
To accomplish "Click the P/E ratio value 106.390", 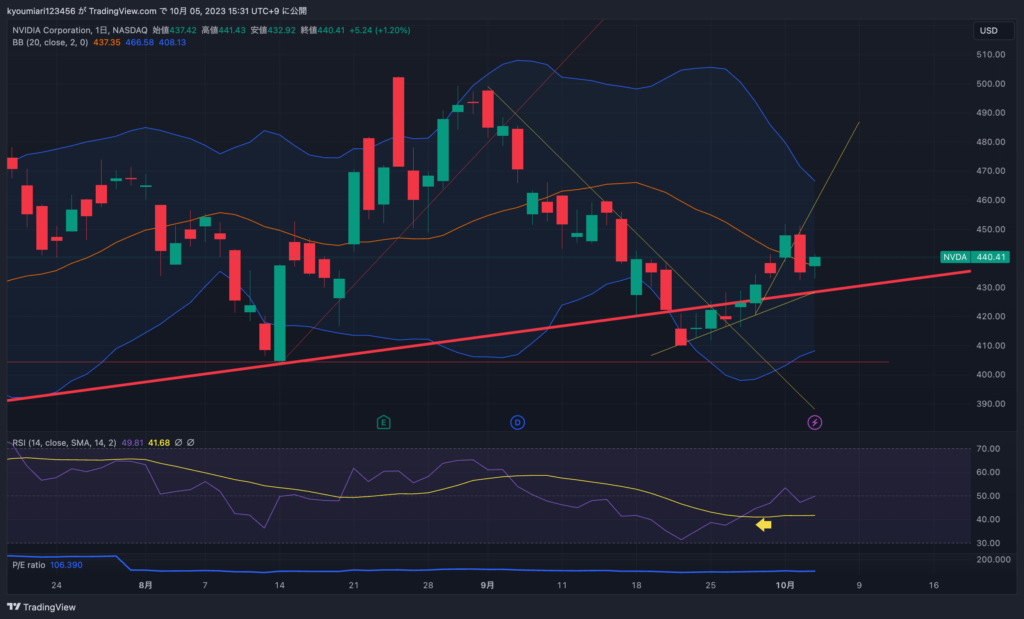I will point(67,565).
